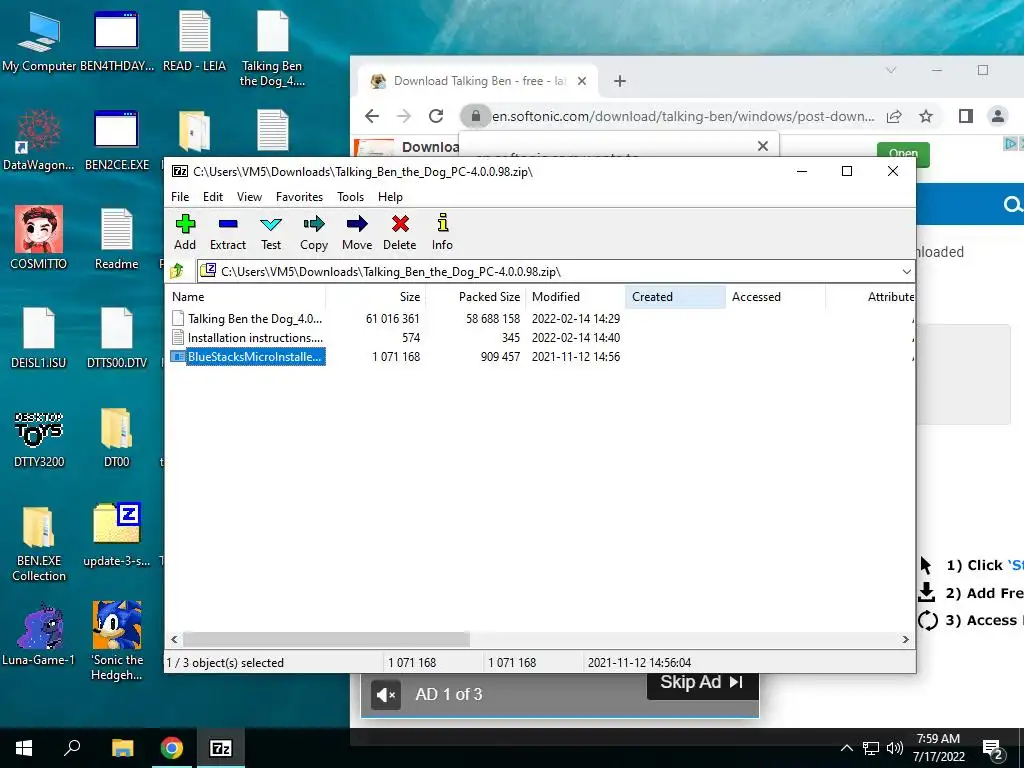Screen dimensions: 1024x768
Task: Close the Download Talking Ben tab
Action: (x=582, y=81)
